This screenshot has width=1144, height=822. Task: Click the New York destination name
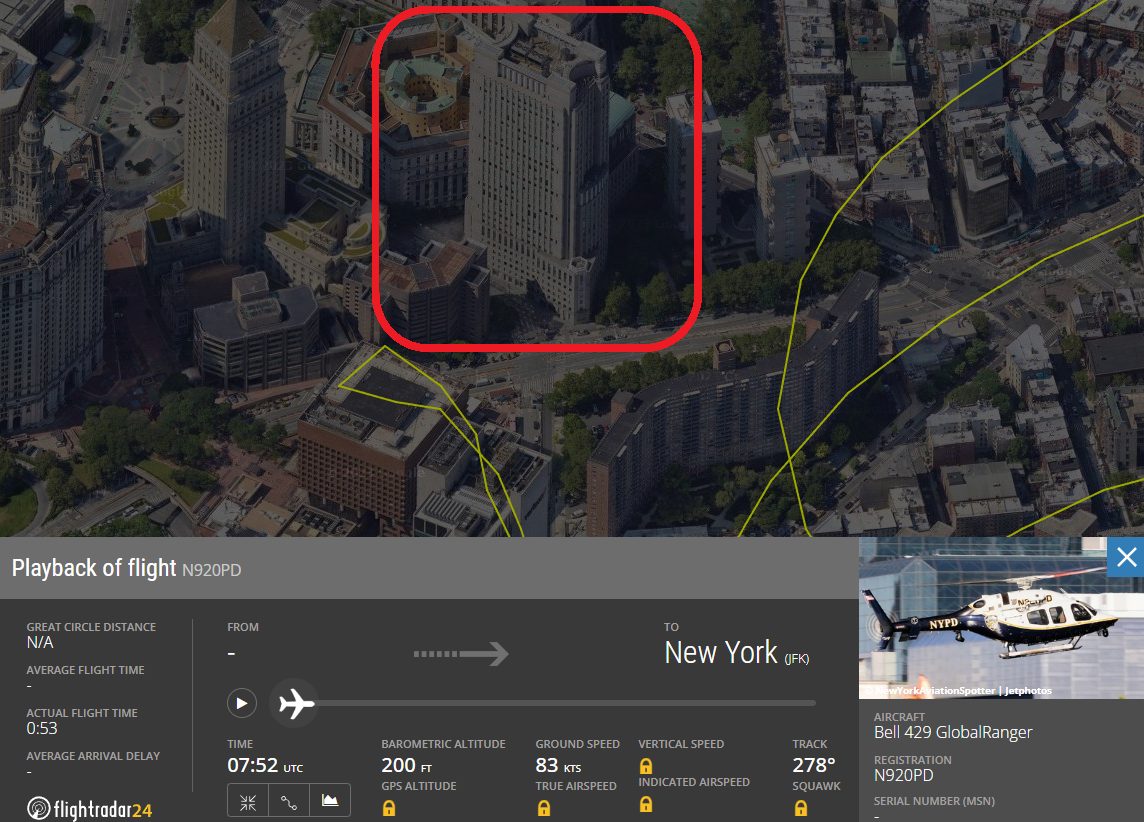[x=720, y=653]
